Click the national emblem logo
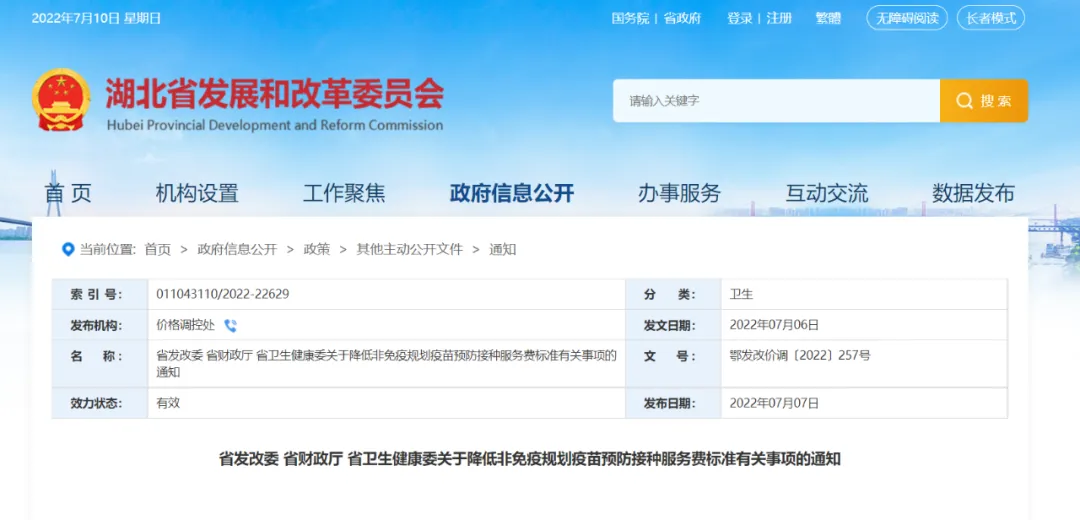This screenshot has height=520, width=1080. pyautogui.click(x=61, y=100)
